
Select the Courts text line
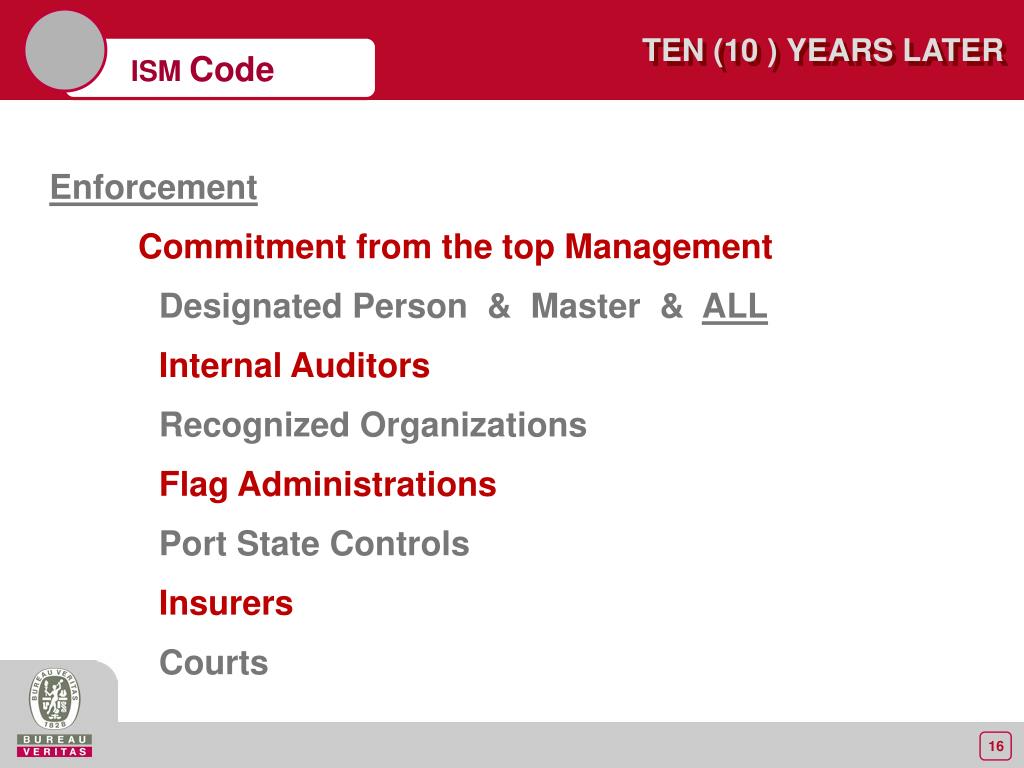coord(214,662)
